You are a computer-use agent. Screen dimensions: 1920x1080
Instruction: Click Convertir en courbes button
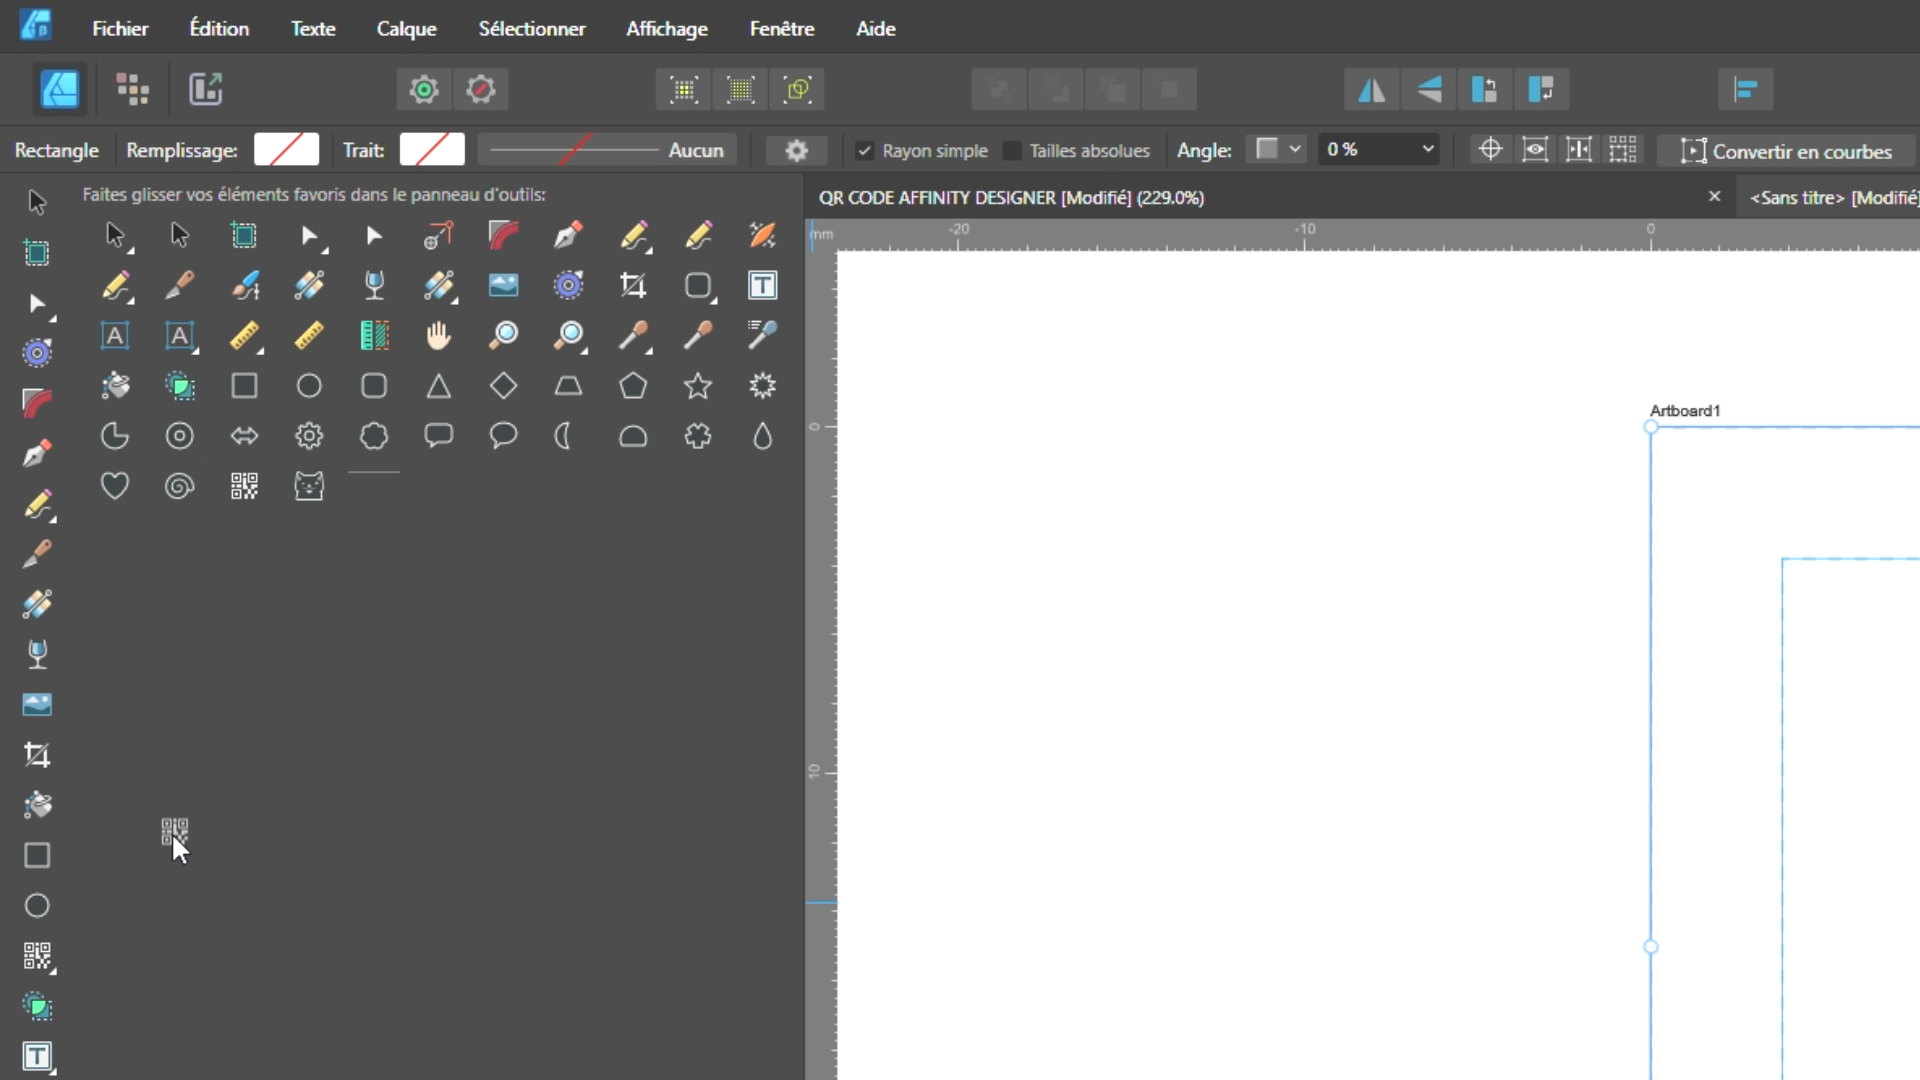click(x=1787, y=151)
